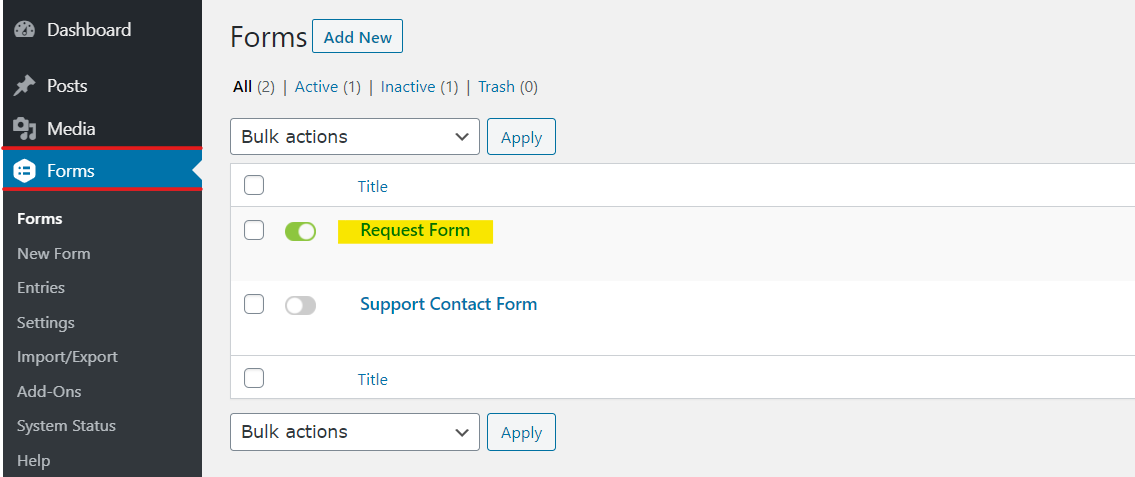Click the Posts pushpin icon
Viewport: 1135px width, 477px height.
pos(25,86)
